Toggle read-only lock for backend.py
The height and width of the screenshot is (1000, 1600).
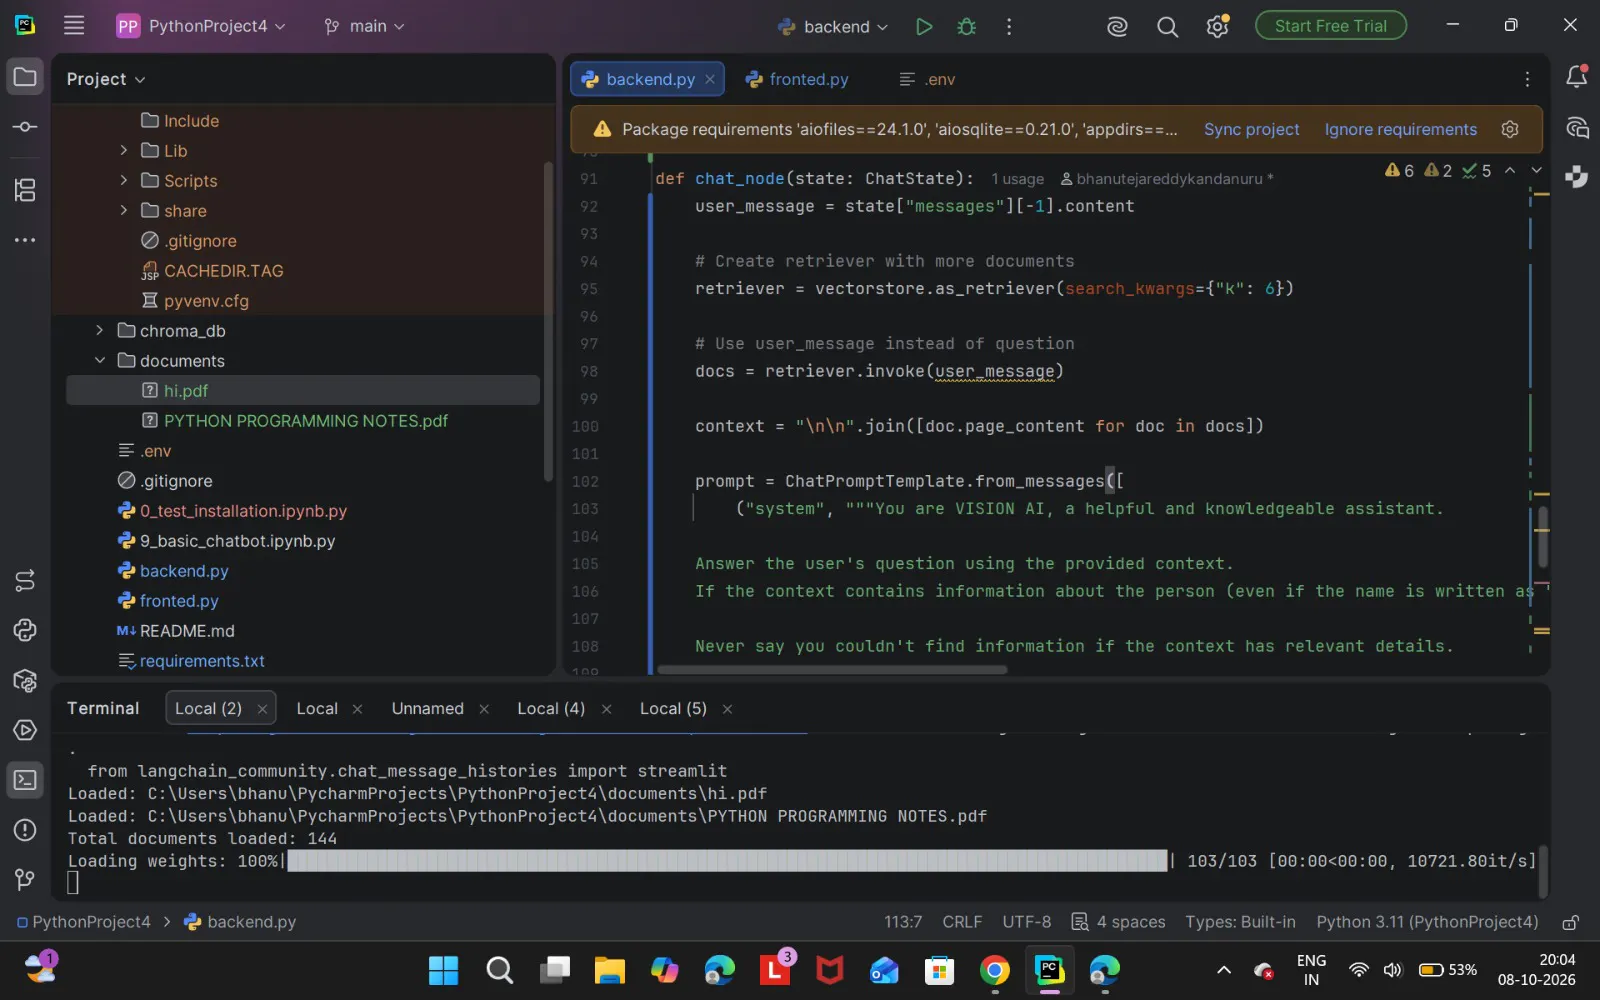1571,922
